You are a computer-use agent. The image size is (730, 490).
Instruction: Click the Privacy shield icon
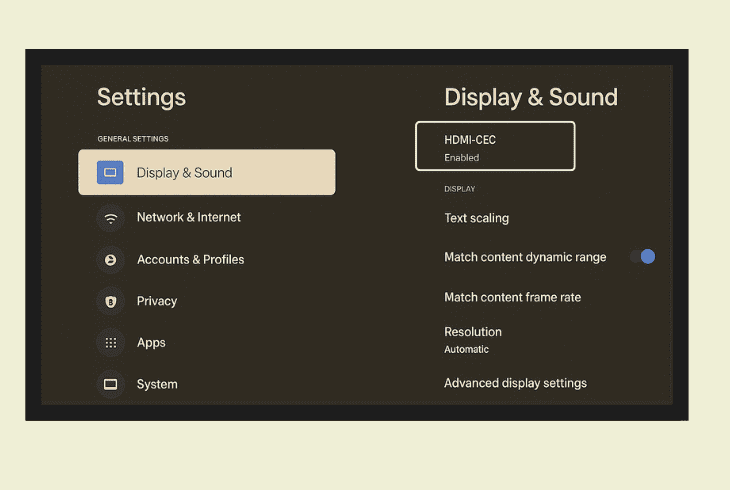click(110, 301)
